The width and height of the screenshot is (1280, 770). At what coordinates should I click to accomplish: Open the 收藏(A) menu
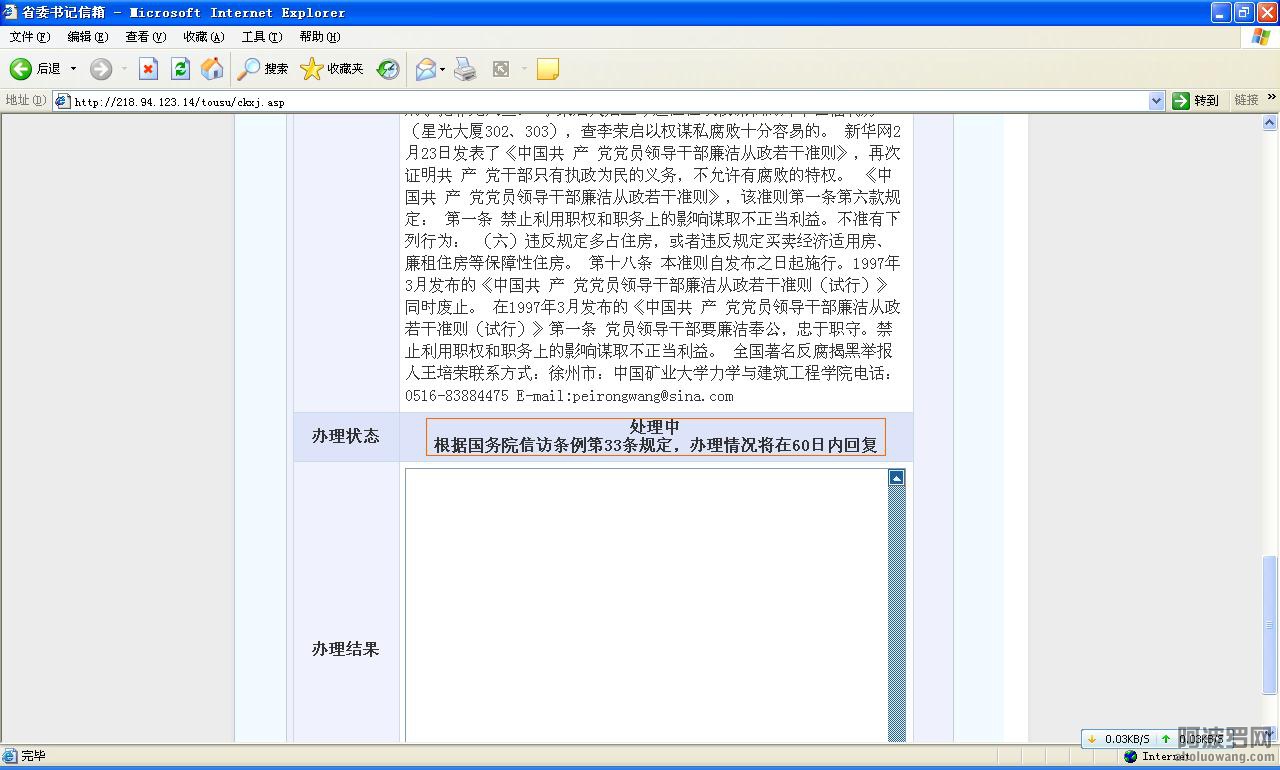(204, 37)
